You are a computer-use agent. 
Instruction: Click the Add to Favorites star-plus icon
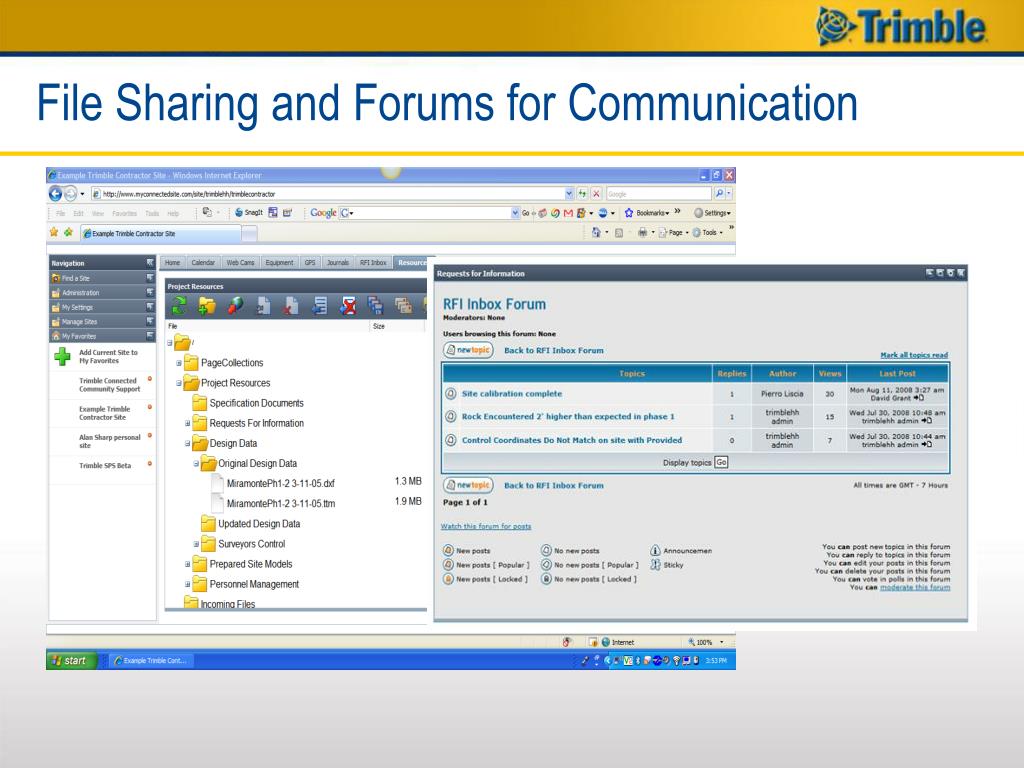pos(68,232)
